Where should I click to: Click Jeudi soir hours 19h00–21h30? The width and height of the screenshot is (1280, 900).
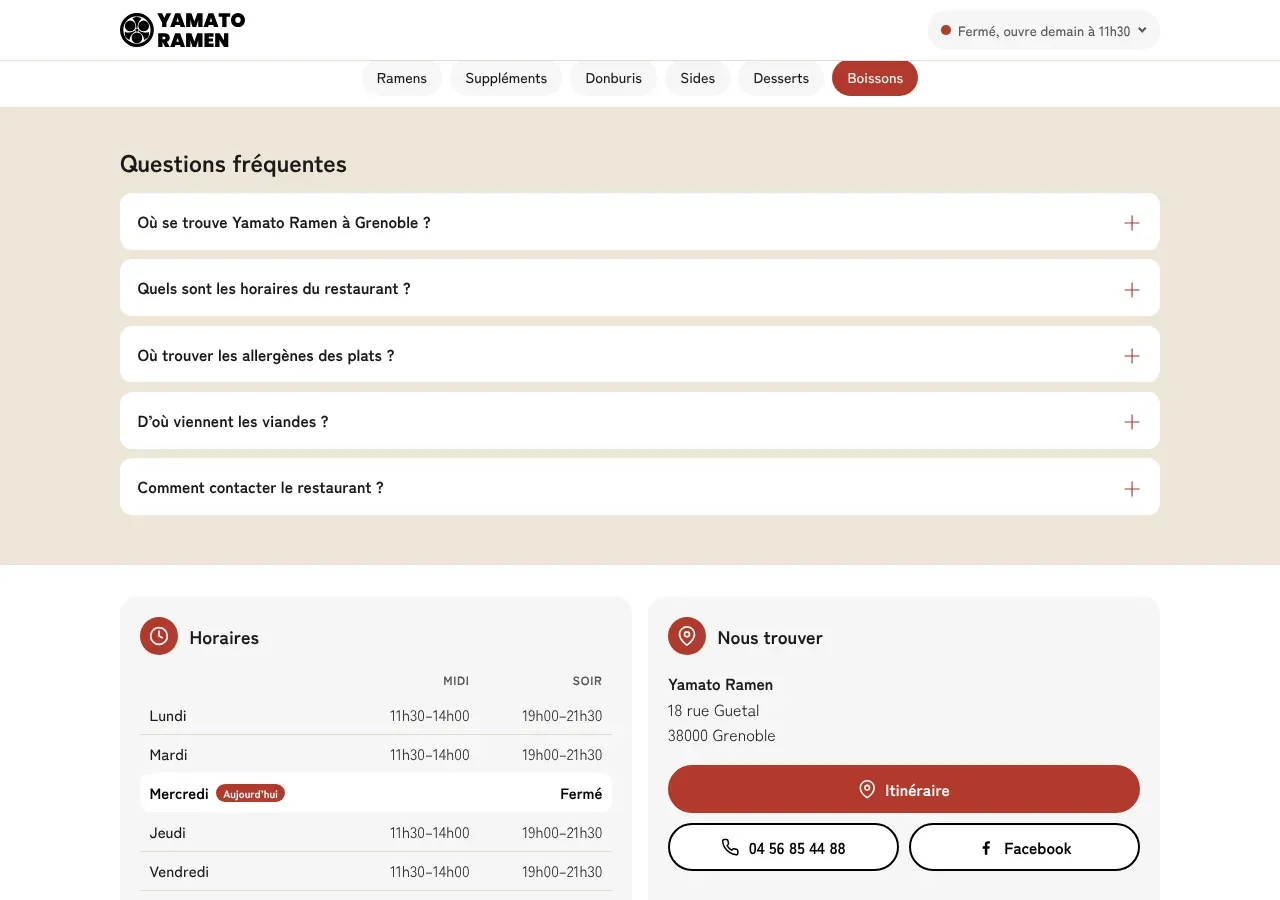(562, 833)
